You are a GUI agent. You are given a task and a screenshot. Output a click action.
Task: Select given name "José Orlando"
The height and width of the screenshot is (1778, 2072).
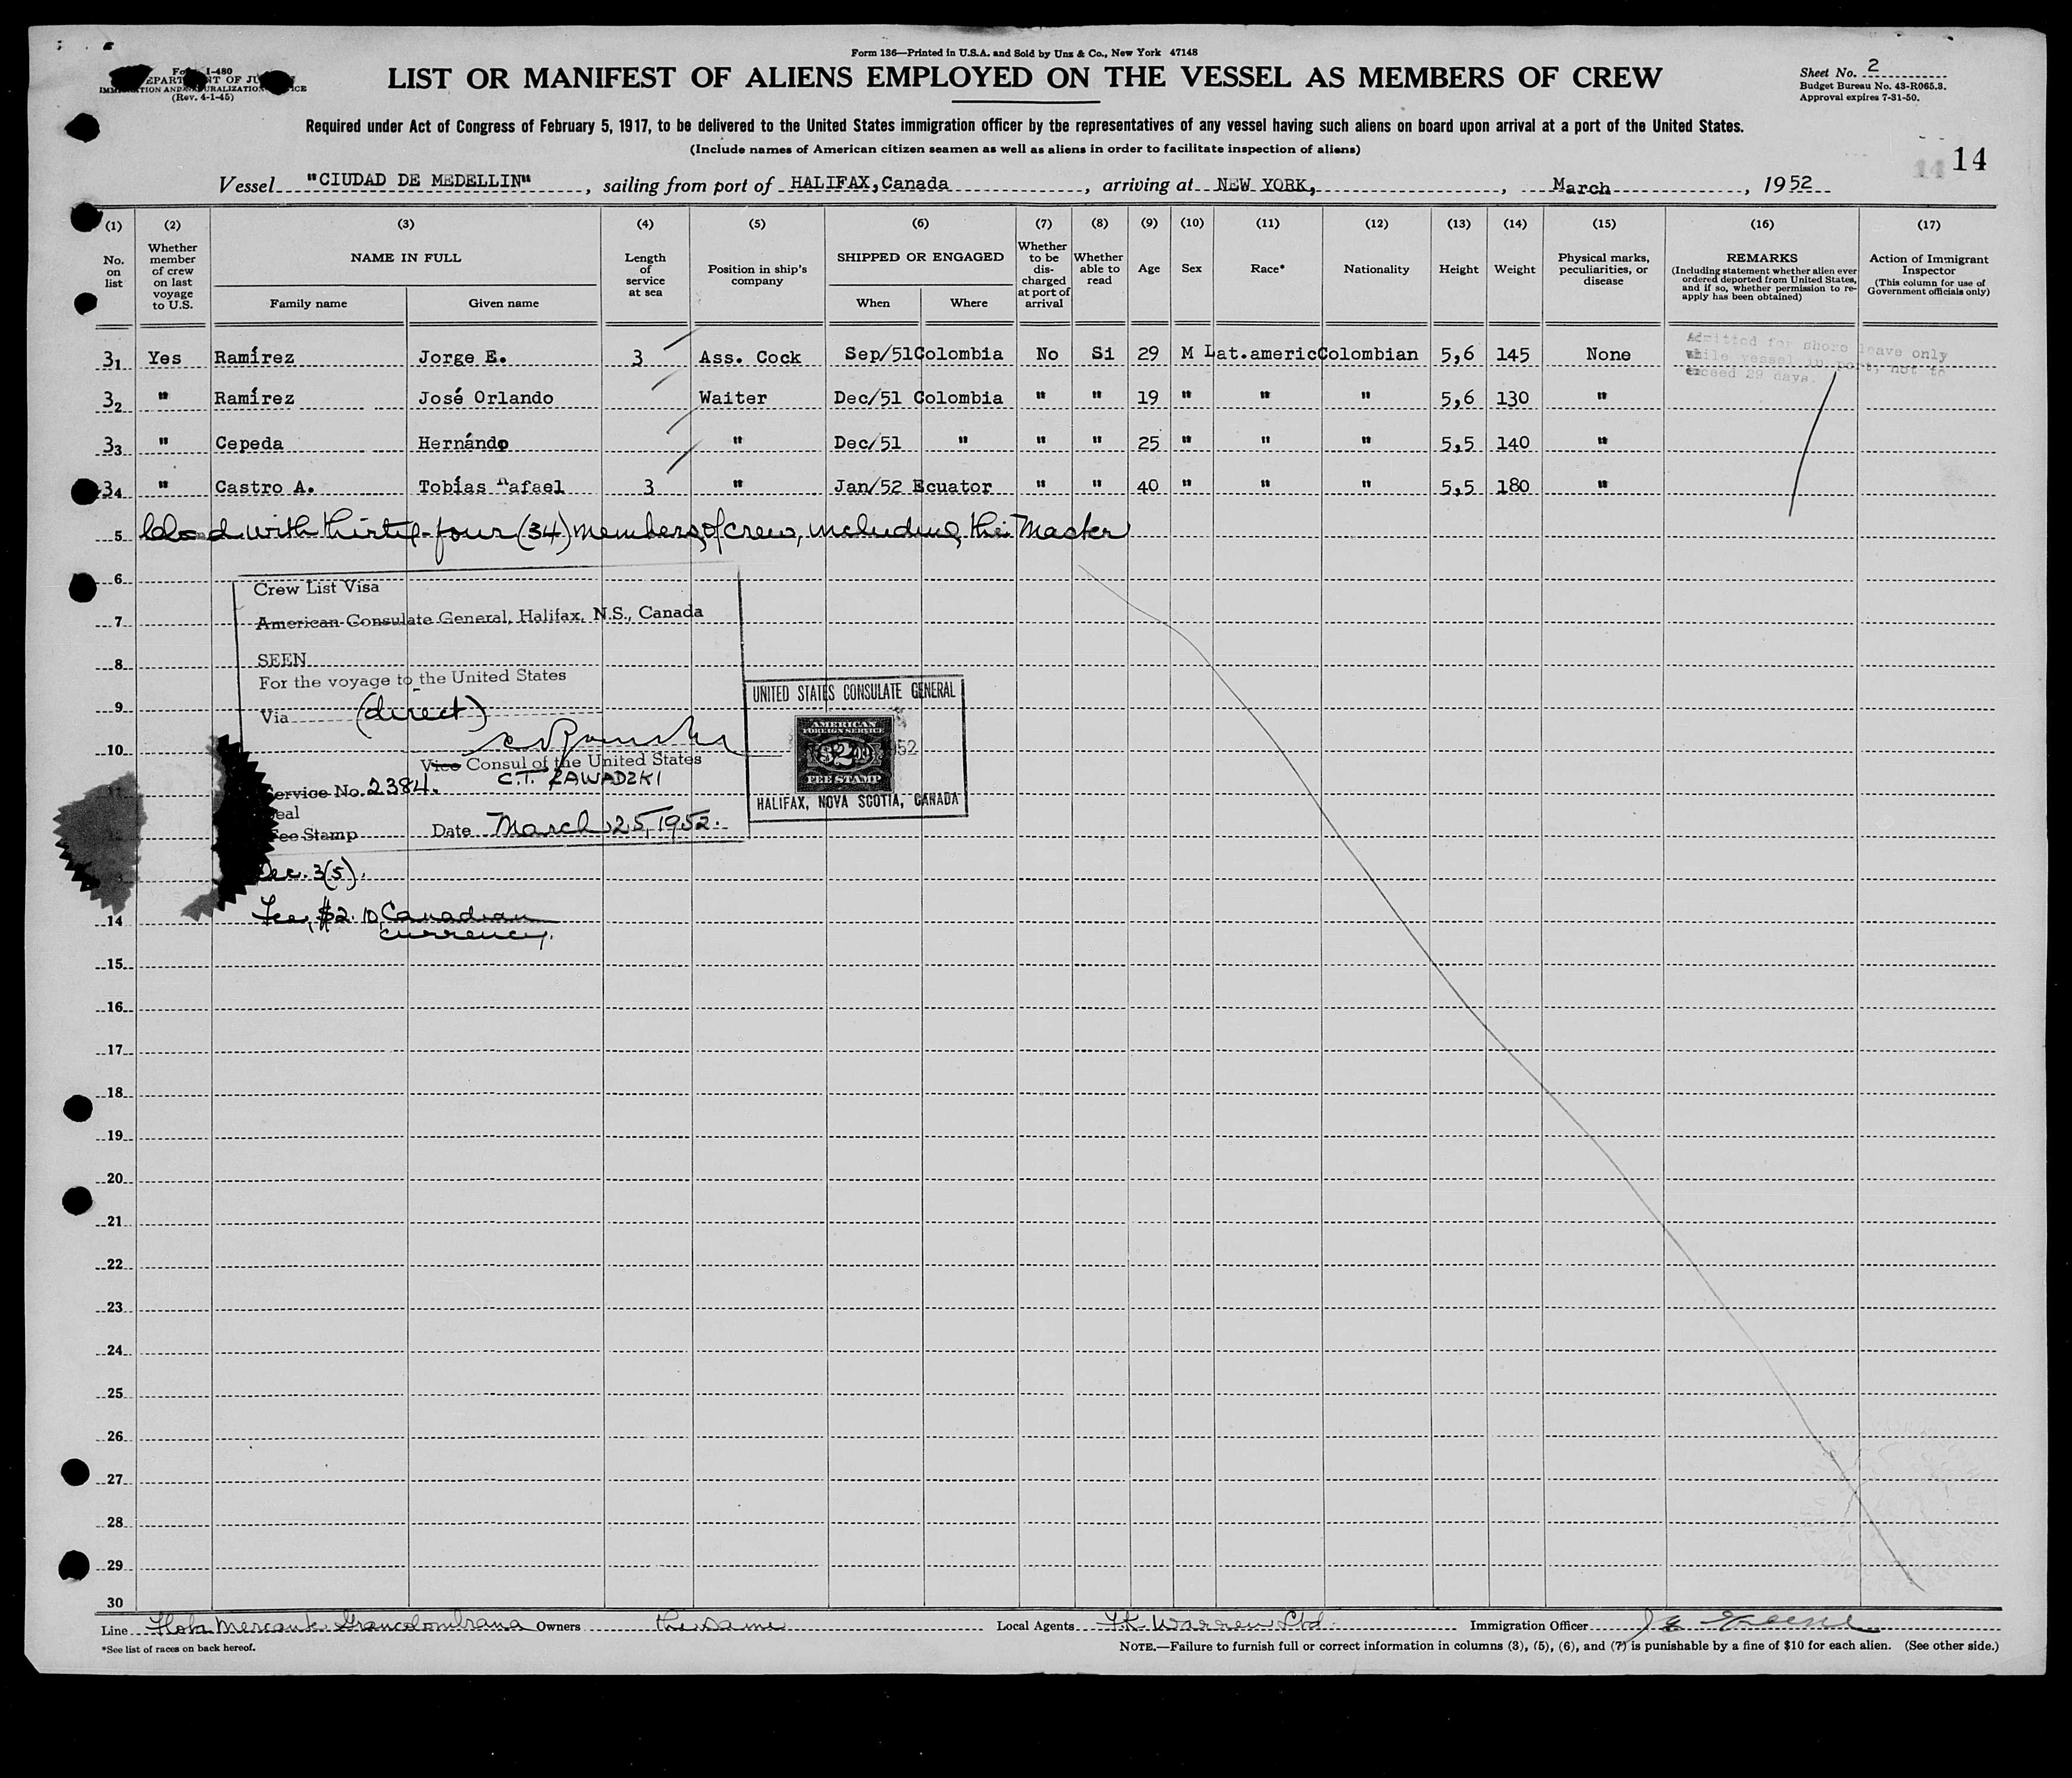tap(485, 398)
